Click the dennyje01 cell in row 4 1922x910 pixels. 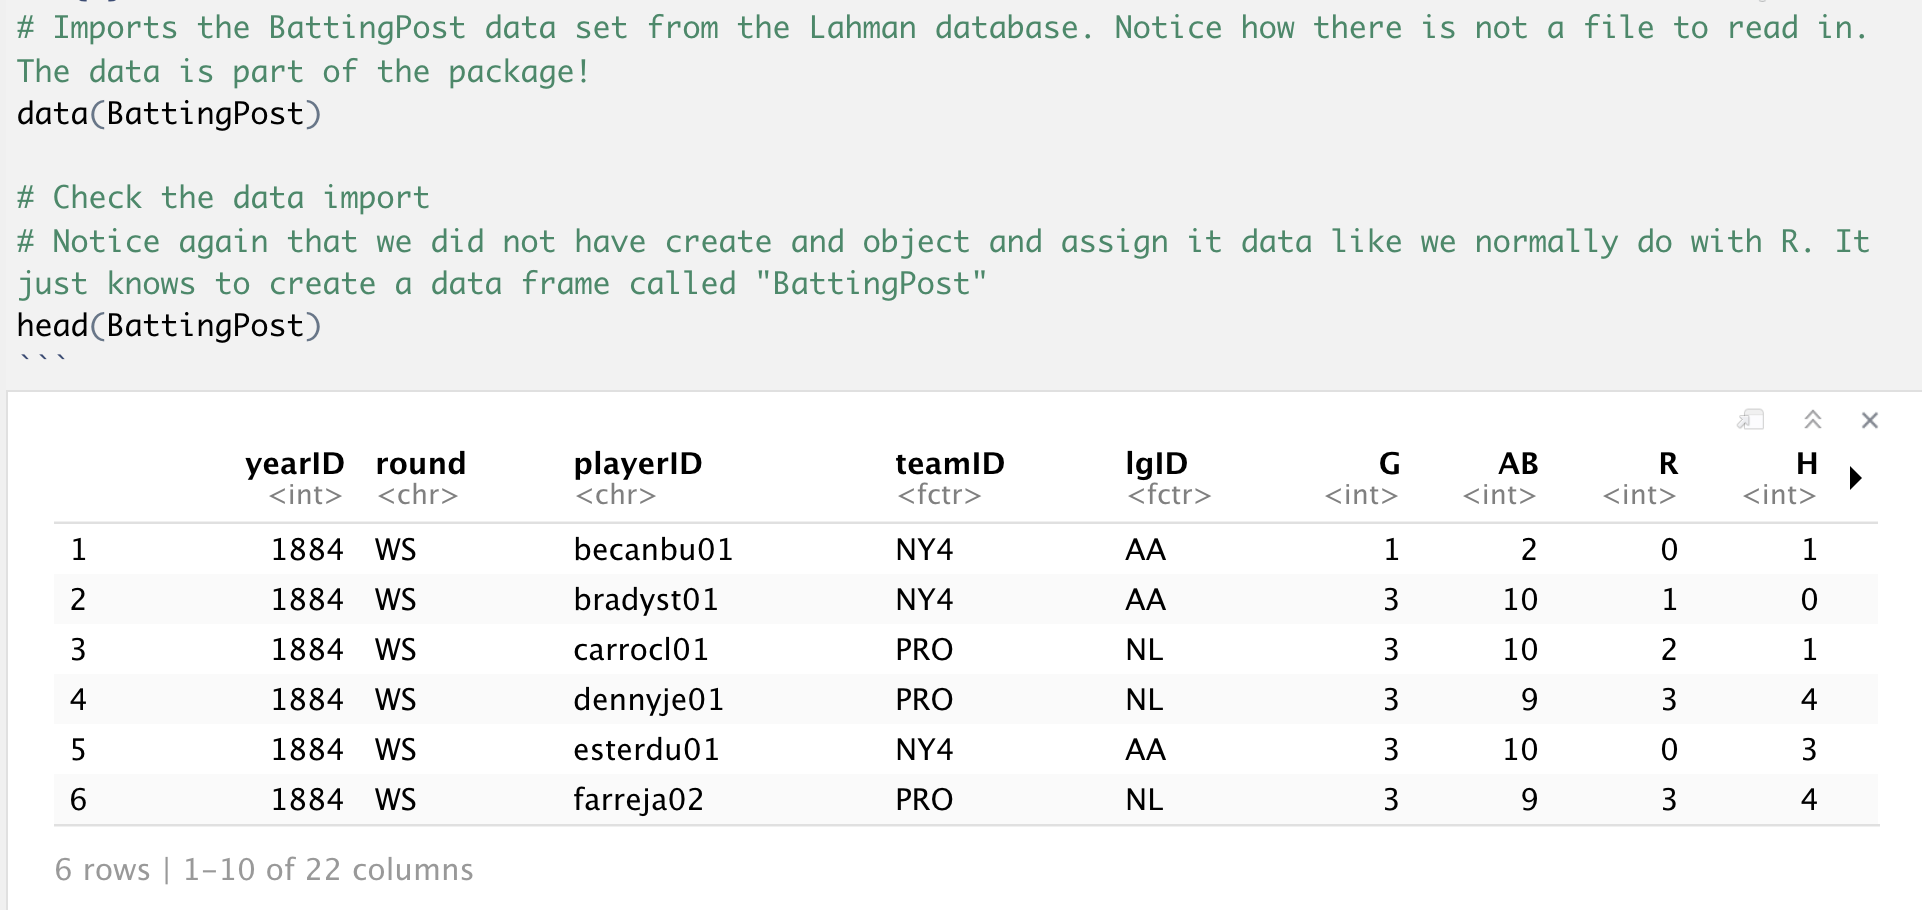pyautogui.click(x=648, y=700)
